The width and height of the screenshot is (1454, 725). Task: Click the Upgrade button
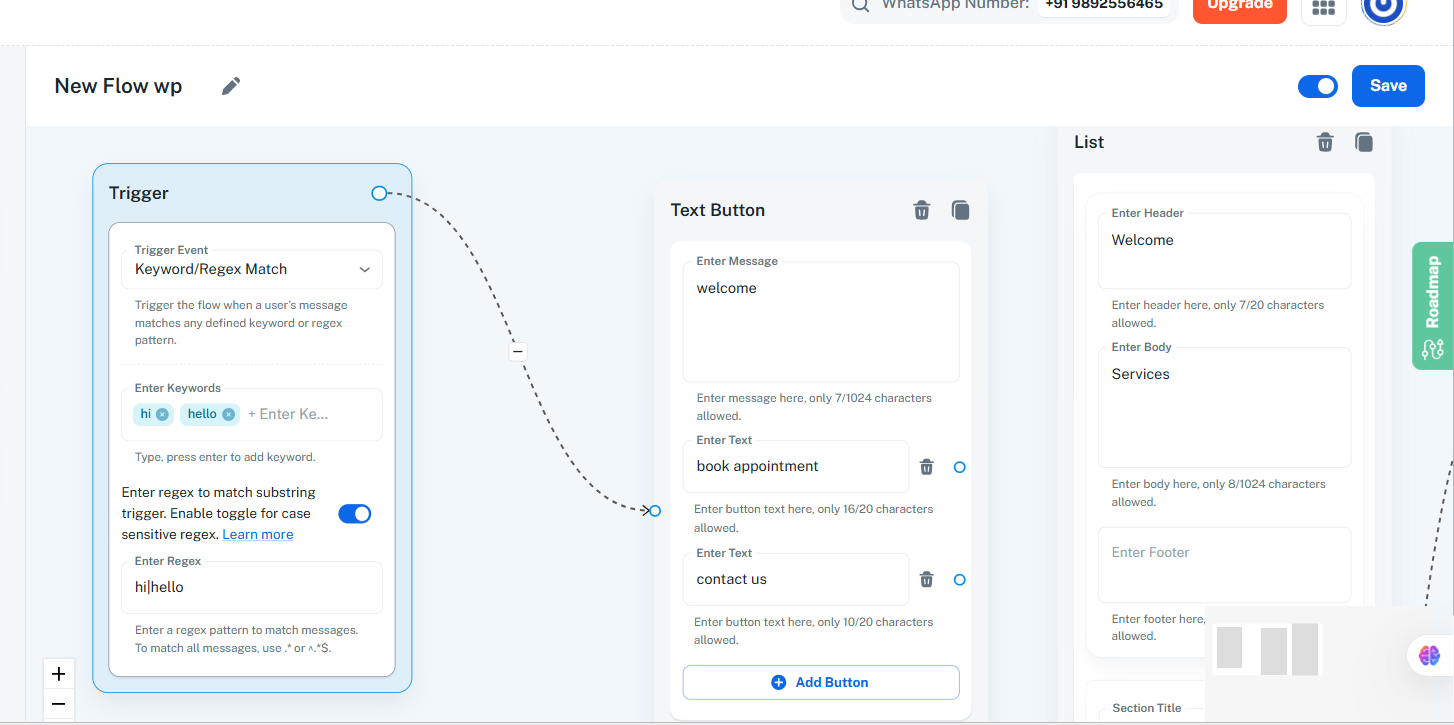pos(1239,7)
